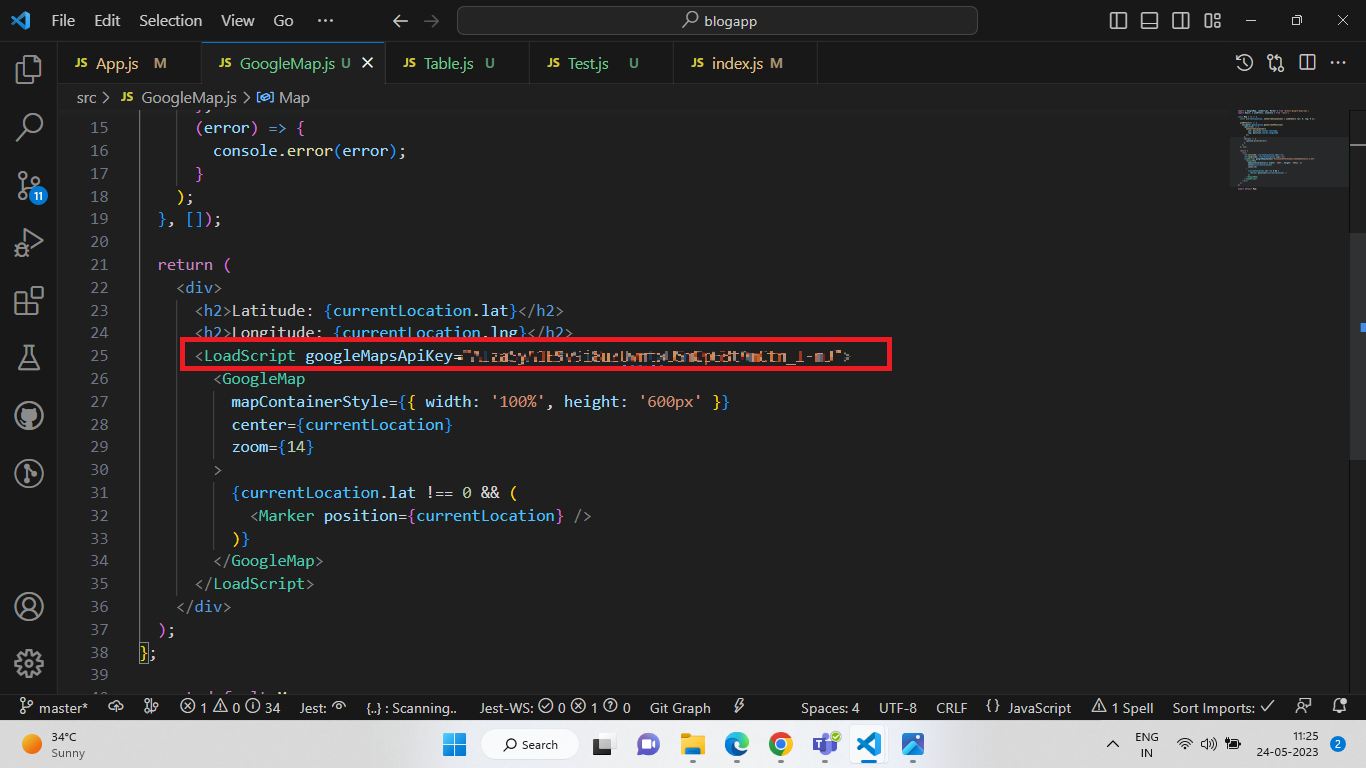Screen dimensions: 1366x768
Task: Open the Extensions view
Action: tap(29, 301)
